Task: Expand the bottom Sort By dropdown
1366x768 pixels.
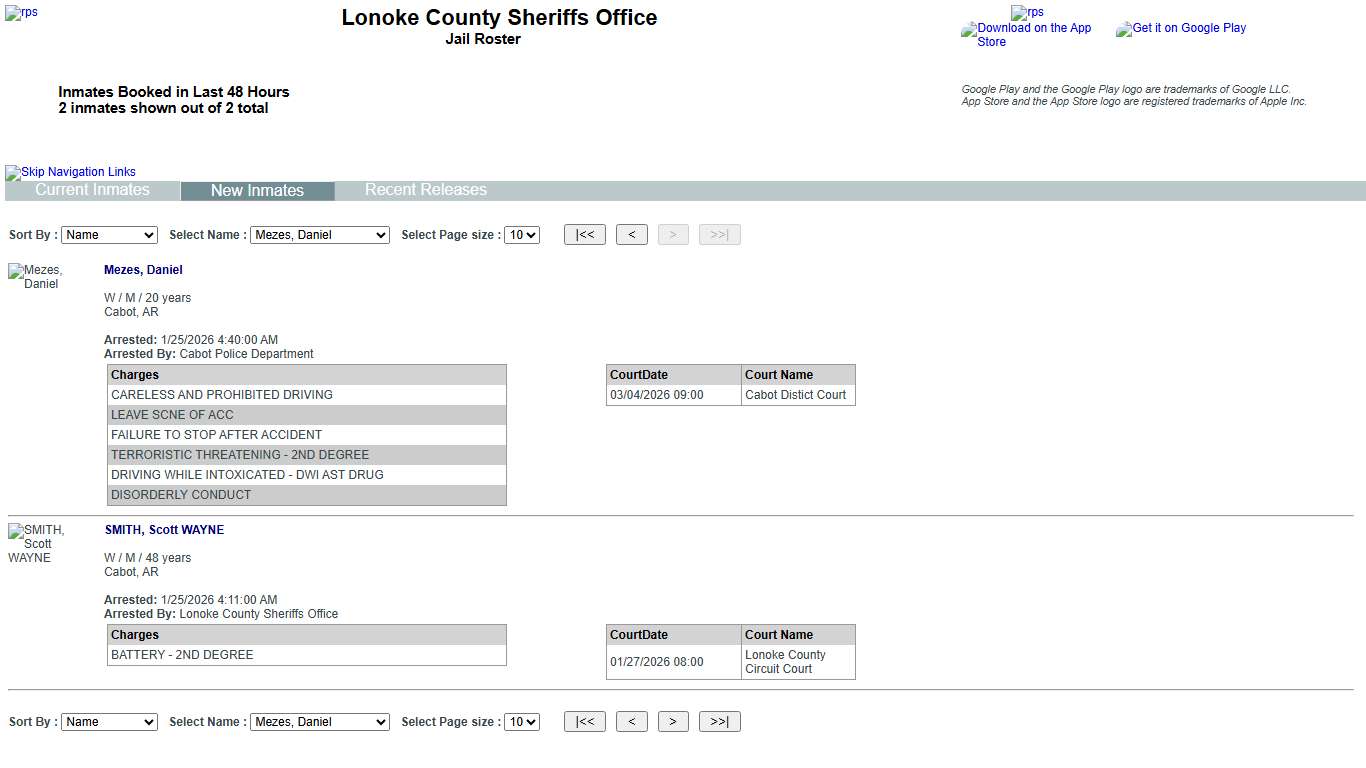Action: tap(109, 722)
